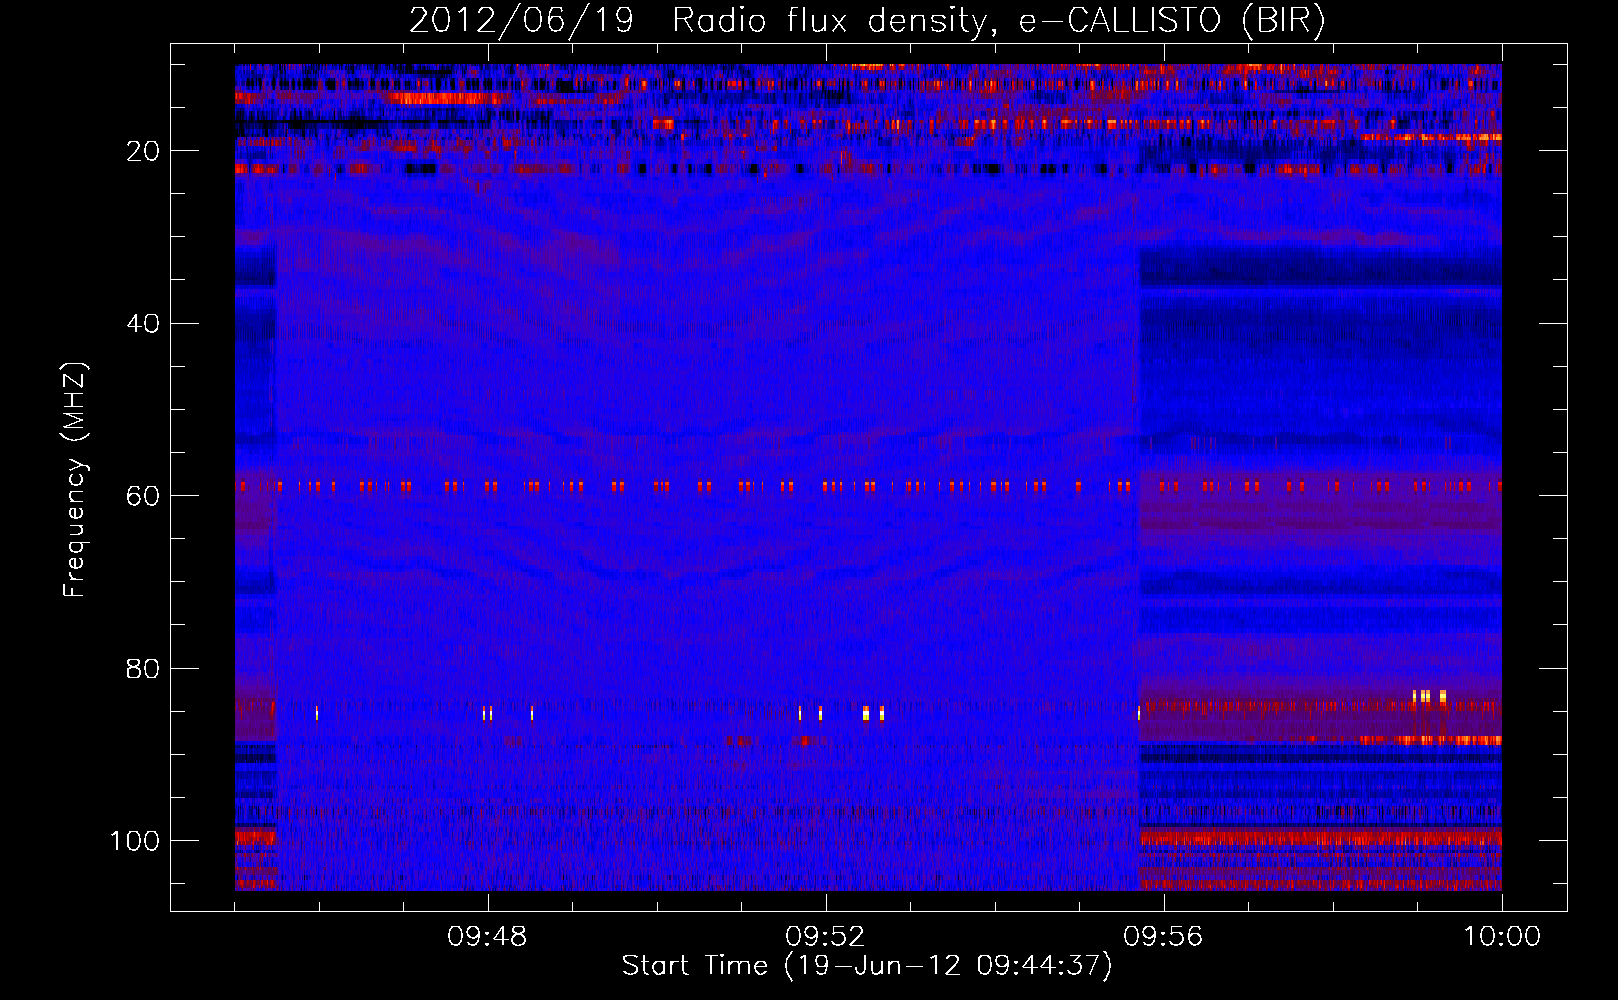Click the 09:56 time tick label
This screenshot has width=1618, height=1000.
click(1163, 937)
